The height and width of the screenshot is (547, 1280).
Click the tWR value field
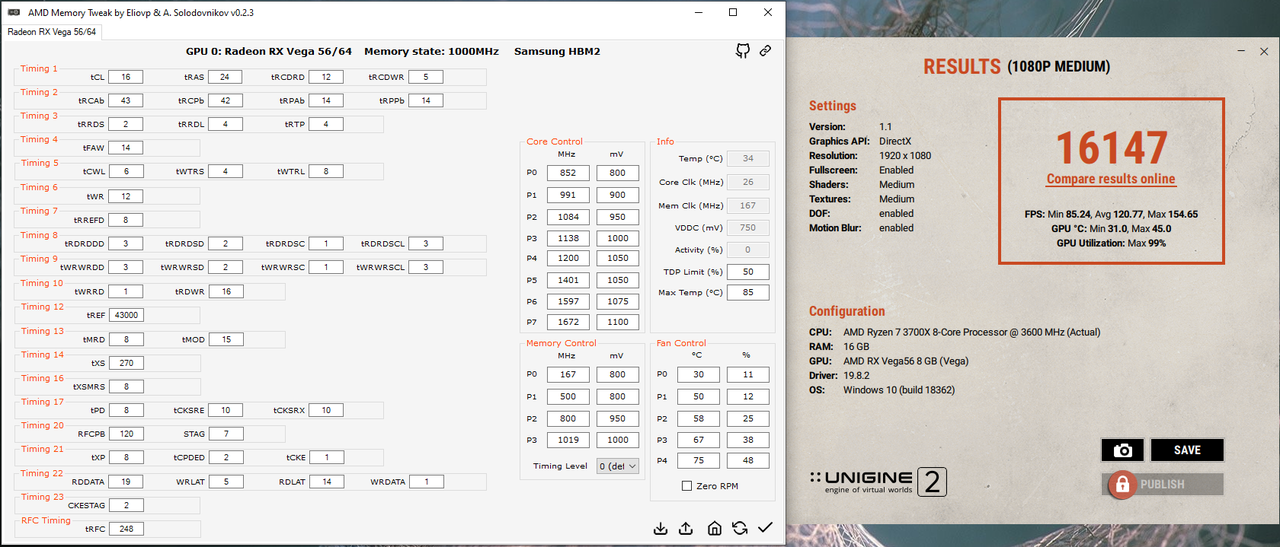coord(126,196)
